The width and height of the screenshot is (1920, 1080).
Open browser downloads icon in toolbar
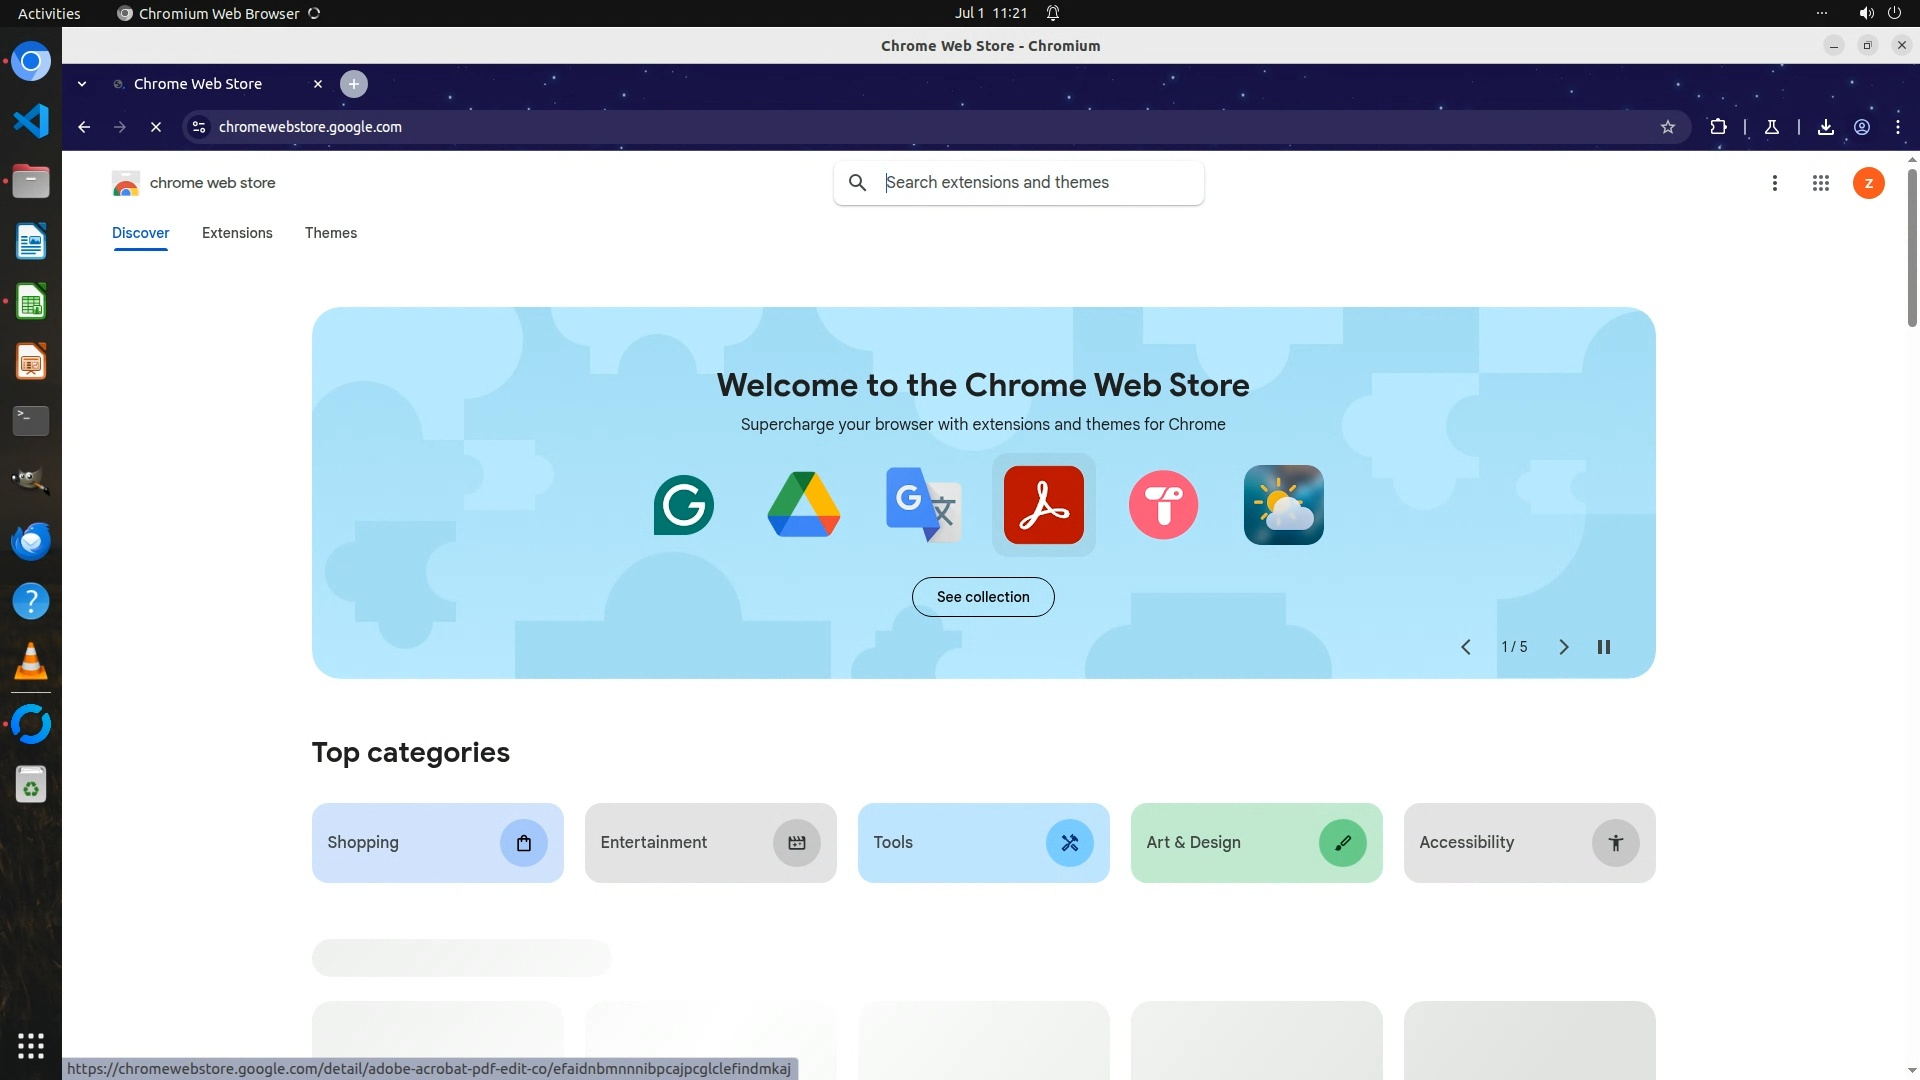pyautogui.click(x=1825, y=127)
